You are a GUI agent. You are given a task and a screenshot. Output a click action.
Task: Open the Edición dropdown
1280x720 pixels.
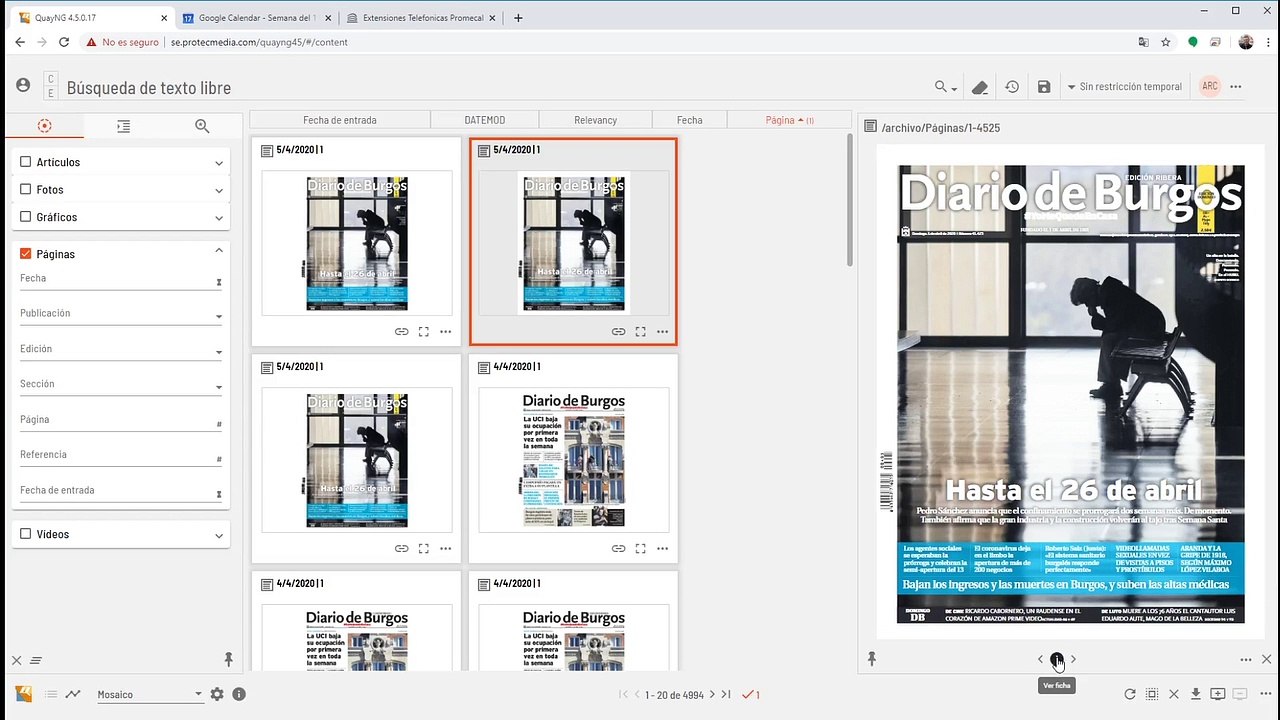click(121, 349)
